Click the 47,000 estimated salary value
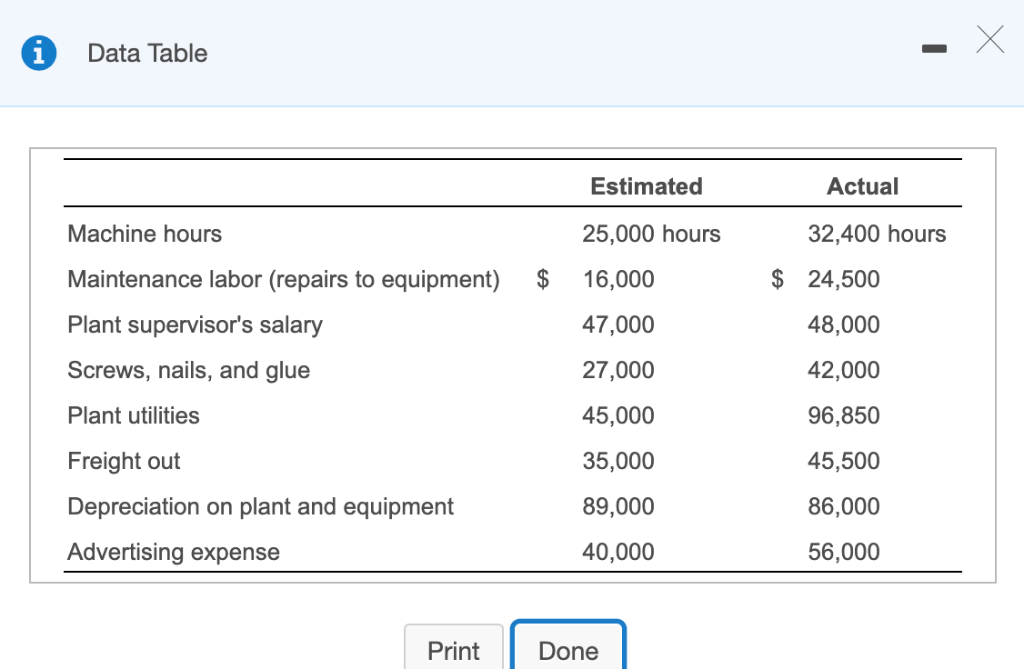The height and width of the screenshot is (669, 1024). point(618,325)
